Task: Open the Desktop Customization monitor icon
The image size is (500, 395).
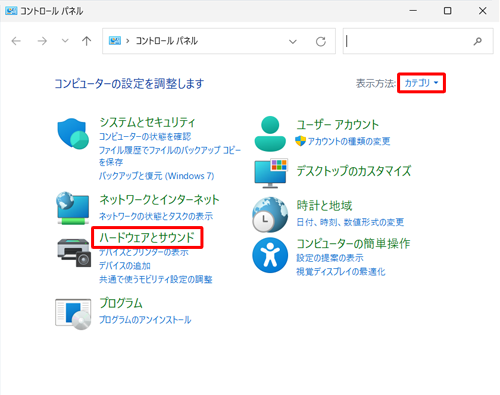Action: (x=270, y=173)
